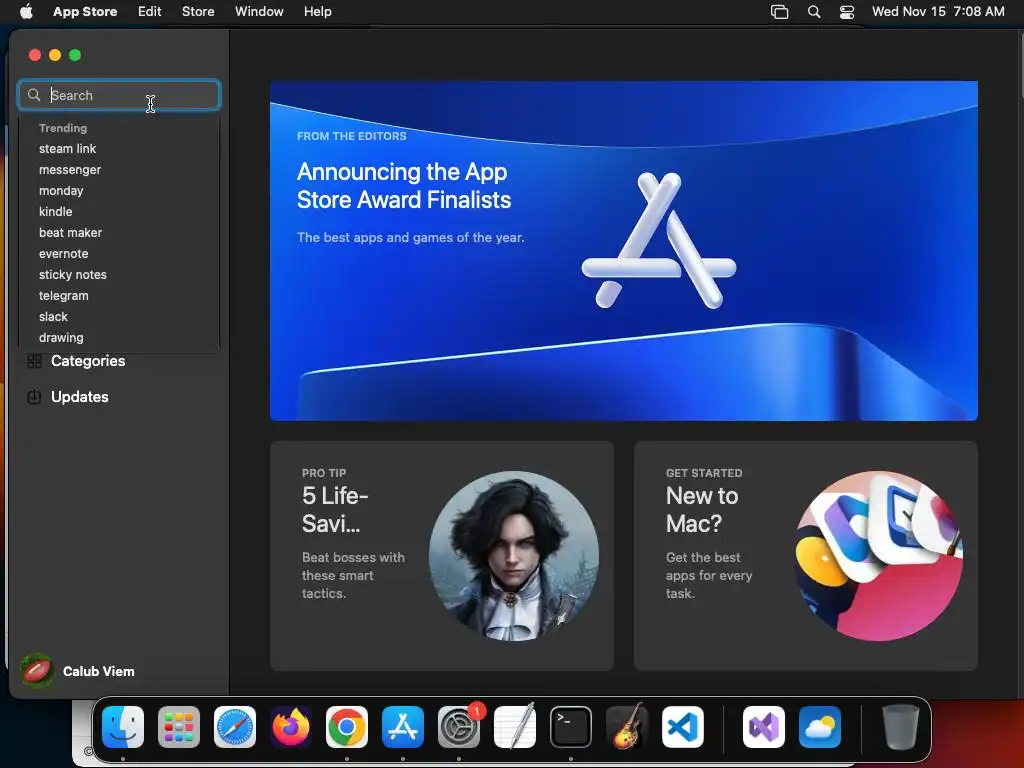This screenshot has height=768, width=1024.
Task: Open App Store Award Finalists banner
Action: pyautogui.click(x=624, y=251)
